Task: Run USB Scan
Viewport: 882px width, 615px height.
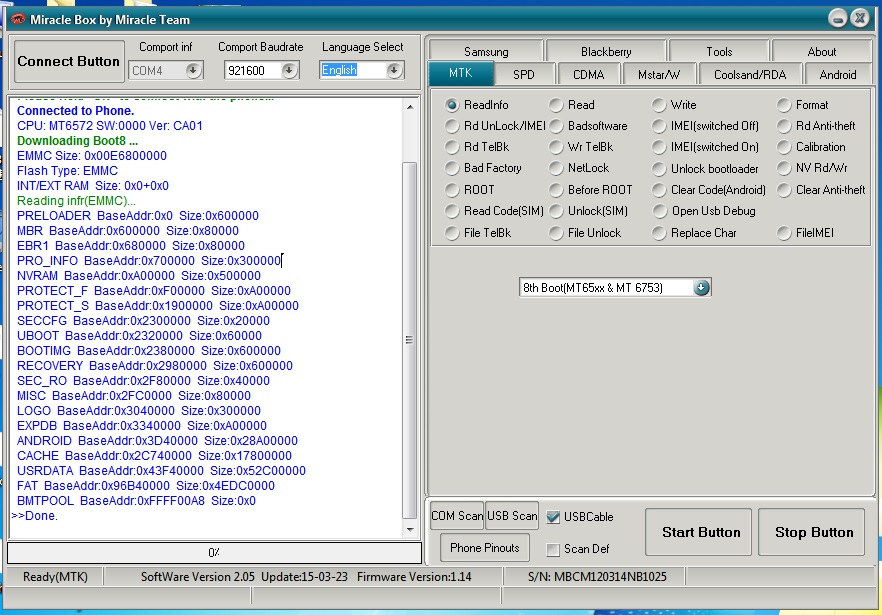Action: pyautogui.click(x=512, y=516)
